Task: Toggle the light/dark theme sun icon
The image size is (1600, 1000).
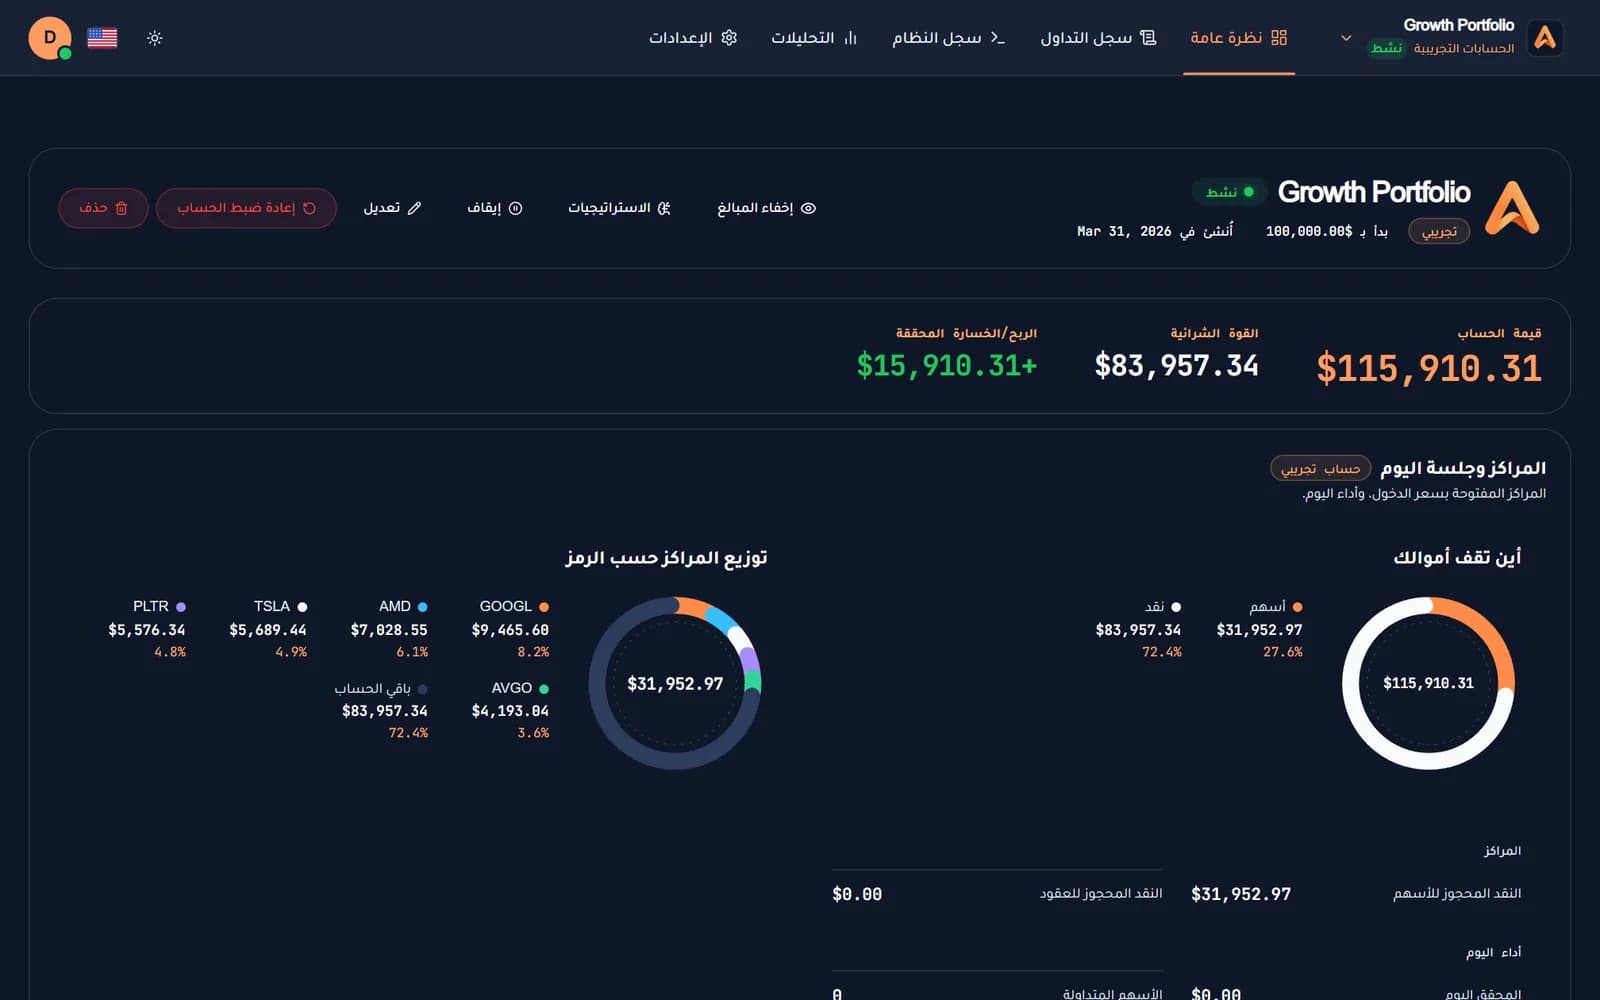Action: pyautogui.click(x=154, y=38)
